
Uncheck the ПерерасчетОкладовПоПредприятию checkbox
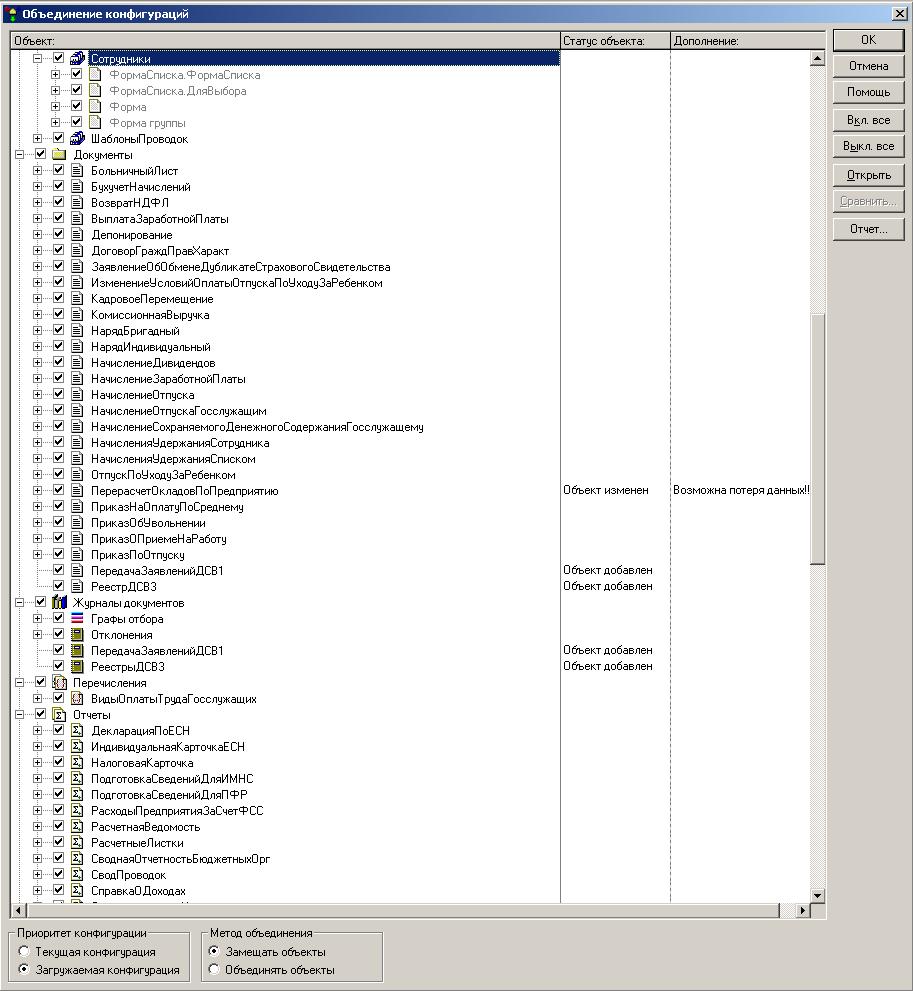(x=58, y=491)
